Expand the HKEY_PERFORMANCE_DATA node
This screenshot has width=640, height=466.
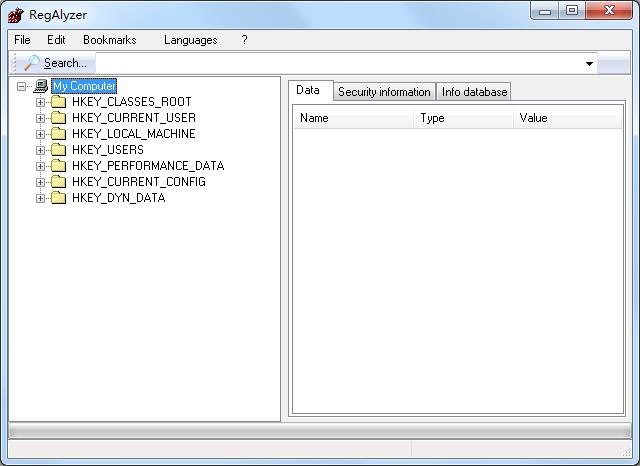click(40, 166)
